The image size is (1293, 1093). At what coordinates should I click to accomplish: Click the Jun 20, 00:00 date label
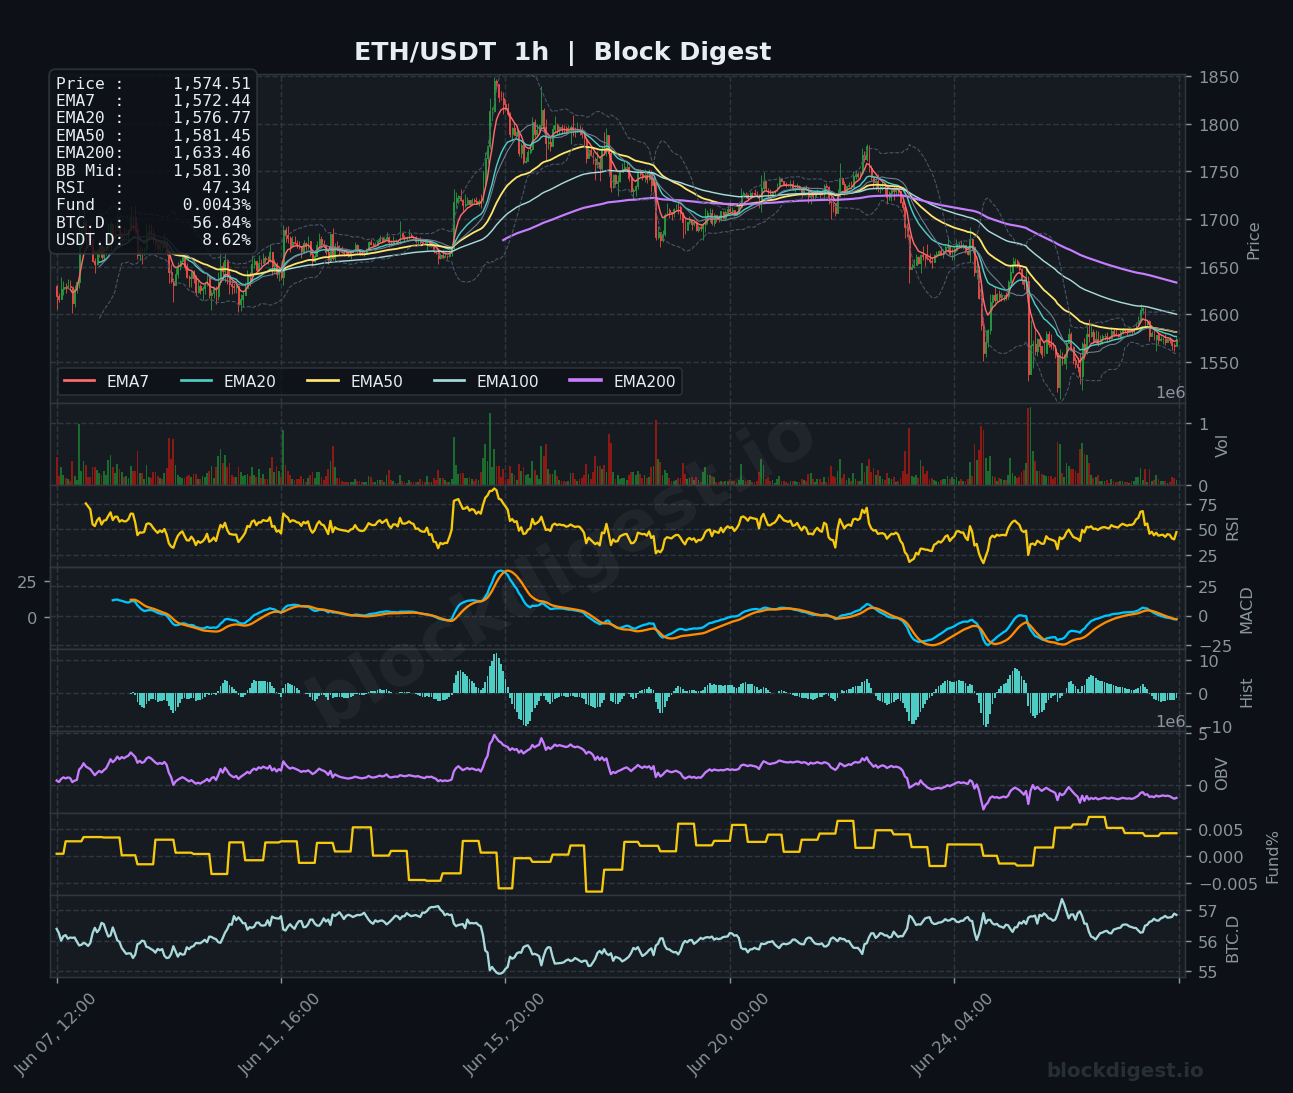point(729,1034)
